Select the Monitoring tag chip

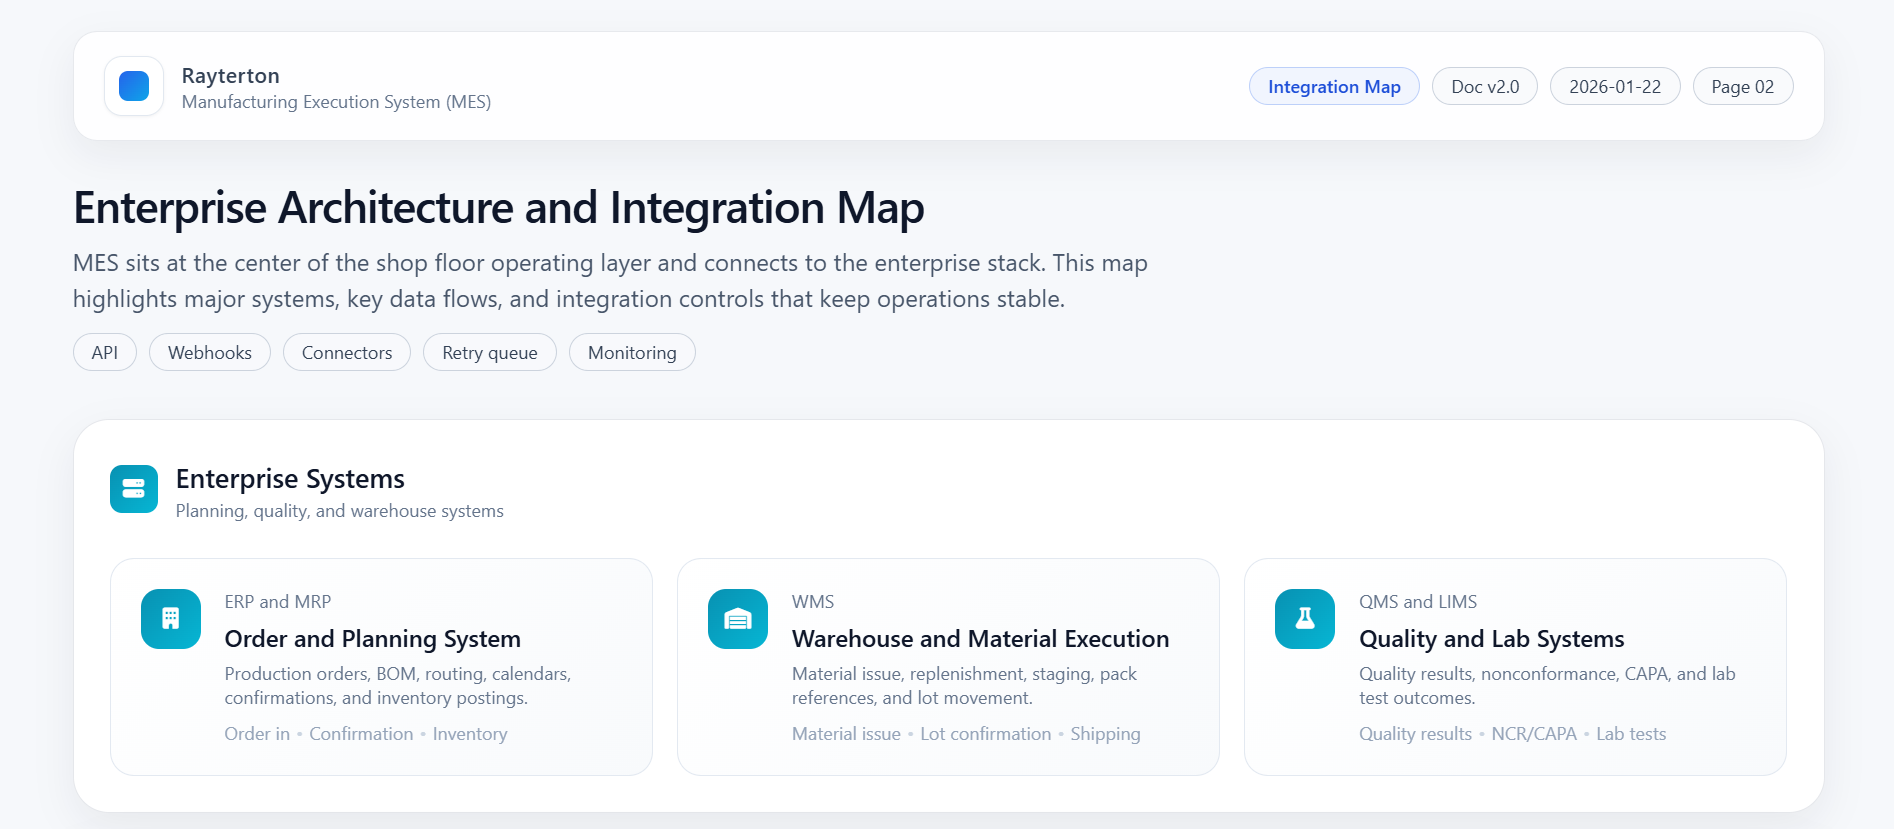pyautogui.click(x=632, y=353)
